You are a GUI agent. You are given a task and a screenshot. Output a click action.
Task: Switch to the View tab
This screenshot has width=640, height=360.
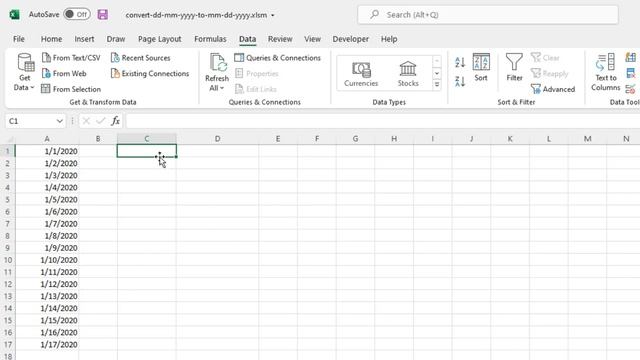[x=312, y=39]
